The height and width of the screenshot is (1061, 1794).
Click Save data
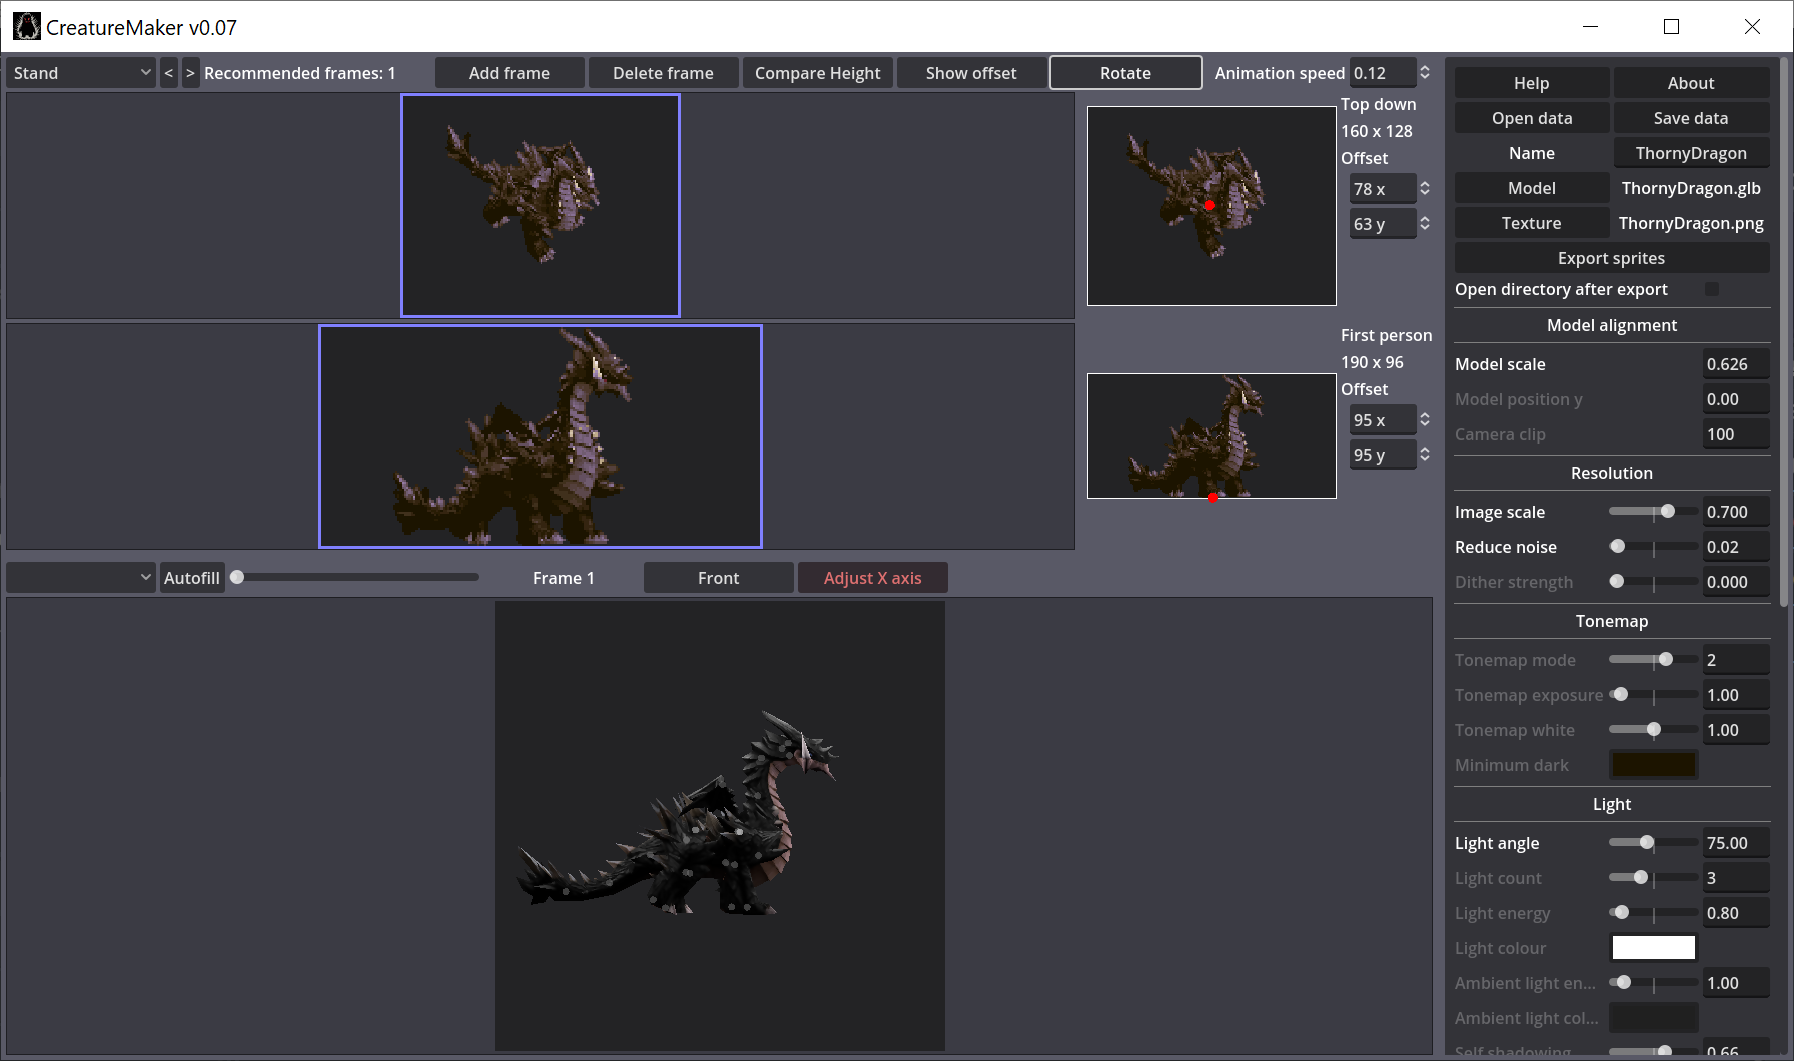point(1691,117)
